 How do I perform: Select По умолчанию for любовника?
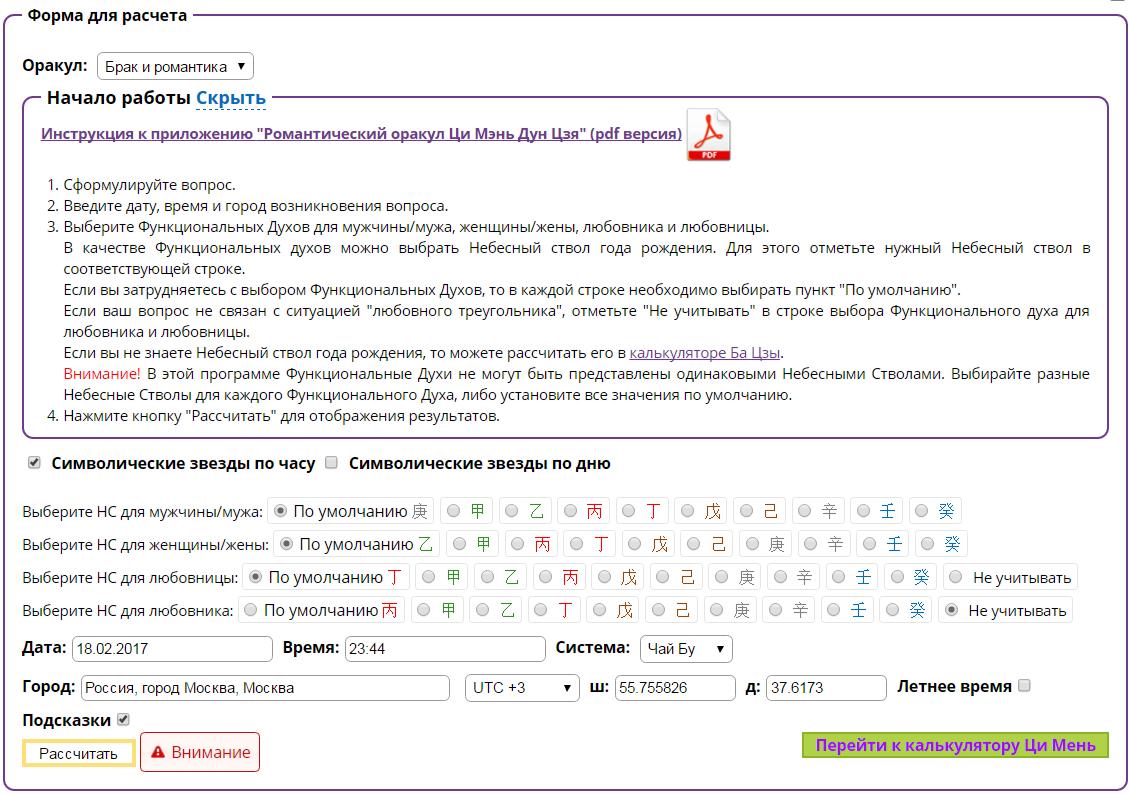(251, 610)
